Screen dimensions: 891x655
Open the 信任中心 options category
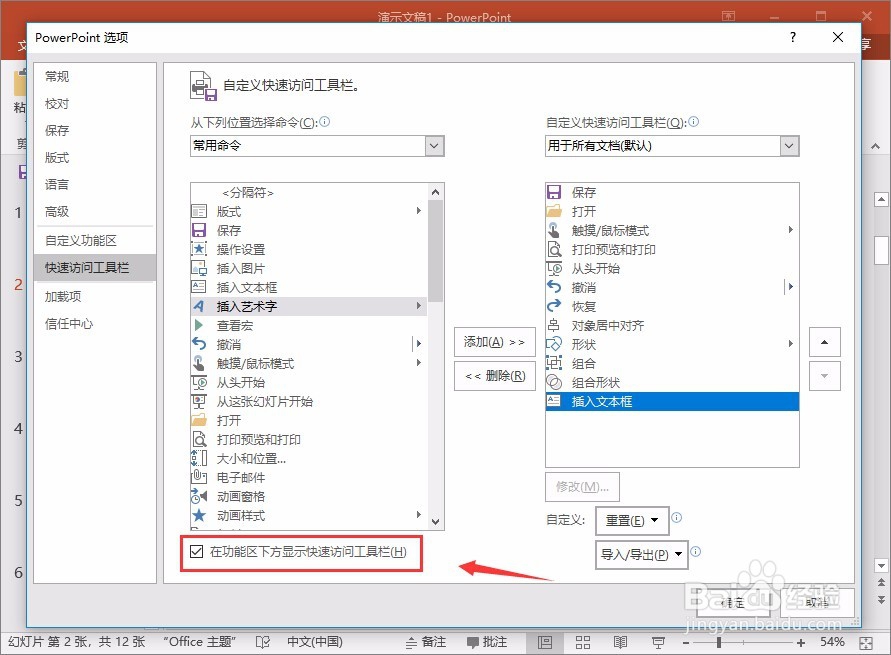point(69,323)
